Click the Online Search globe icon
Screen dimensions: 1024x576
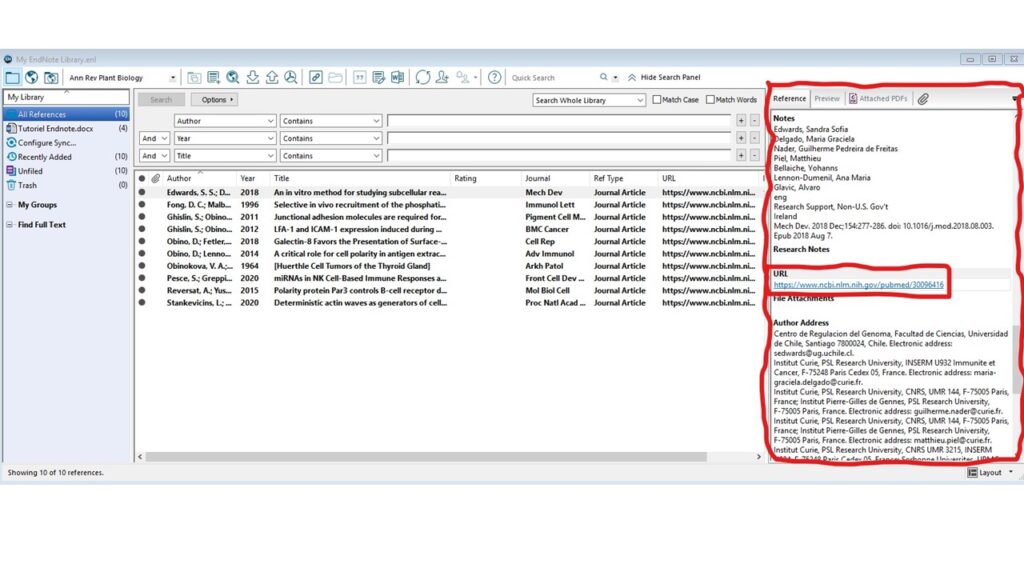[x=31, y=77]
